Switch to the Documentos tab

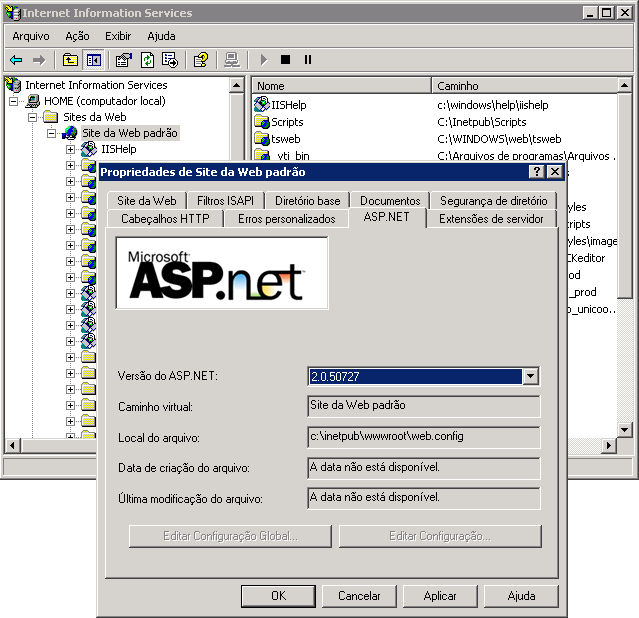pos(390,201)
